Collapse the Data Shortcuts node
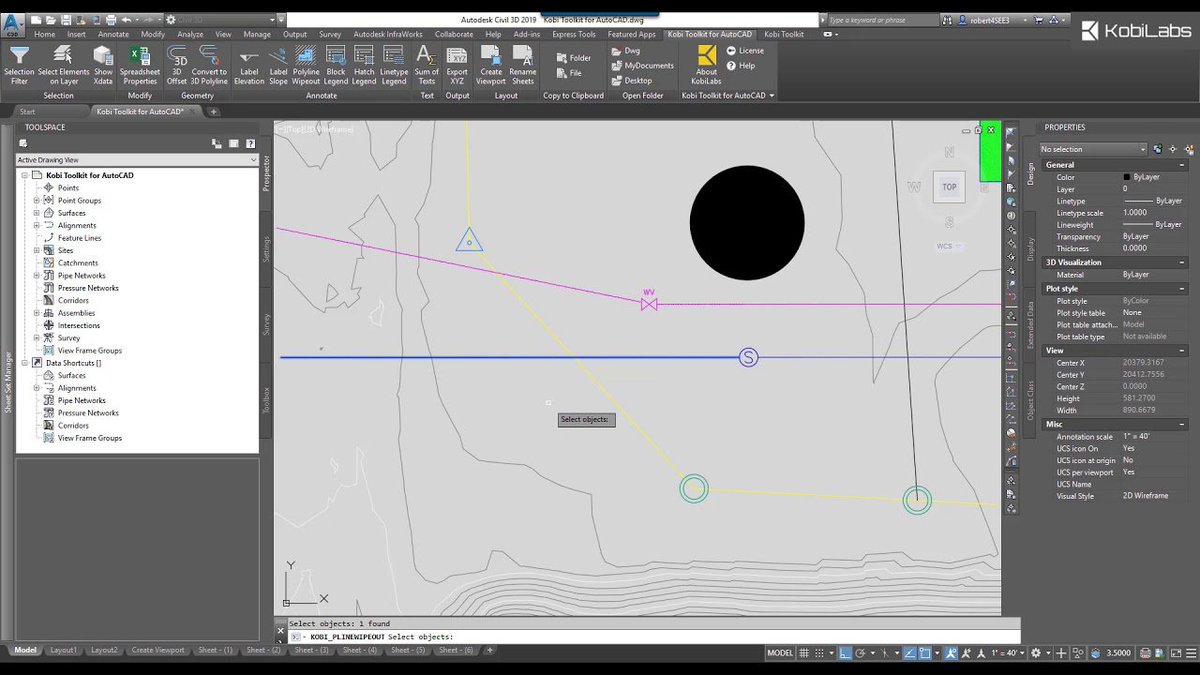The width and height of the screenshot is (1200, 675). (x=24, y=363)
